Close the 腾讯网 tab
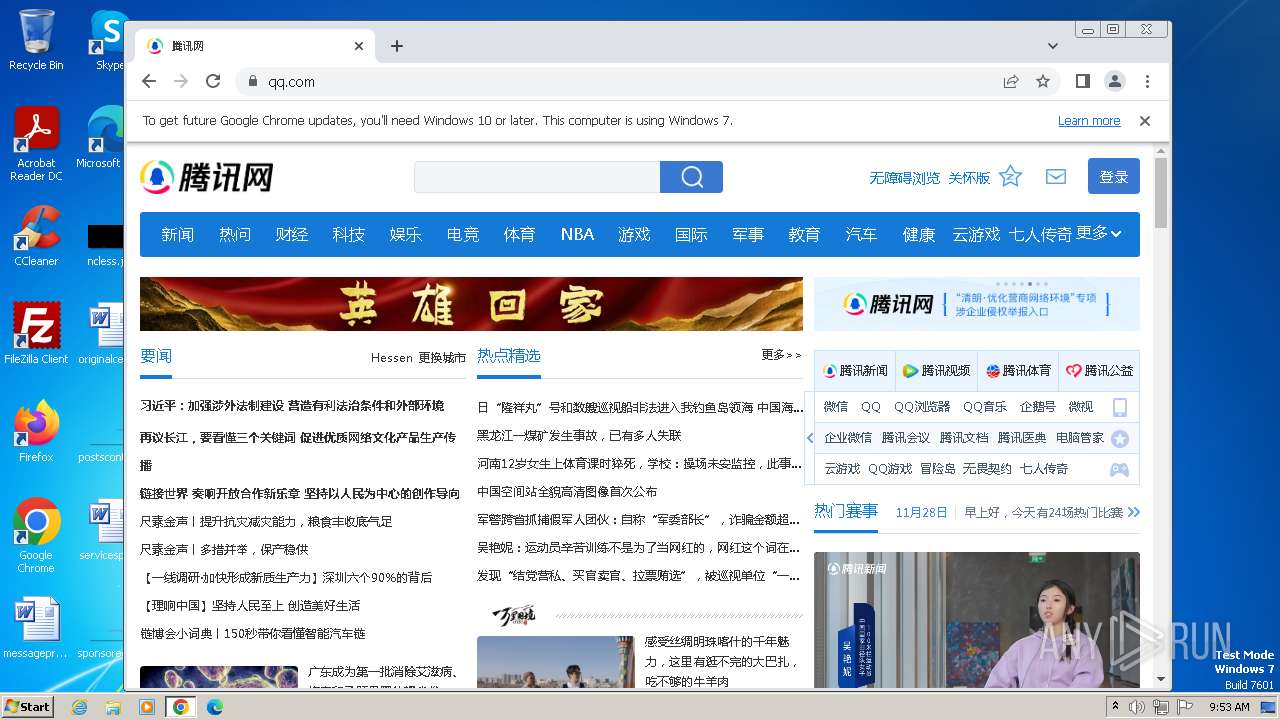This screenshot has height=720, width=1280. (x=359, y=46)
